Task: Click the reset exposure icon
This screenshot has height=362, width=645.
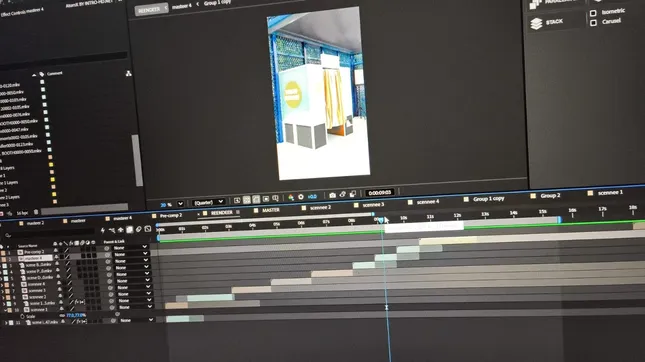Action: 301,197
